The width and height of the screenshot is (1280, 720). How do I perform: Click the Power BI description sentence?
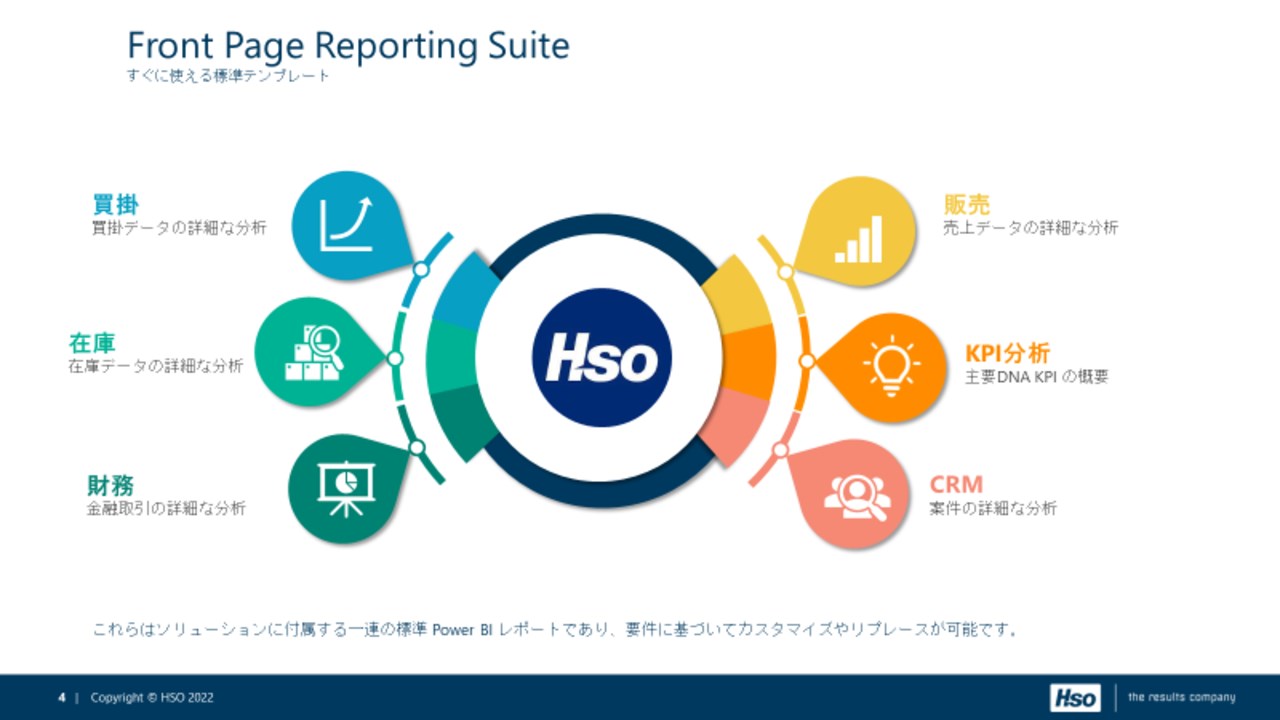pyautogui.click(x=556, y=630)
